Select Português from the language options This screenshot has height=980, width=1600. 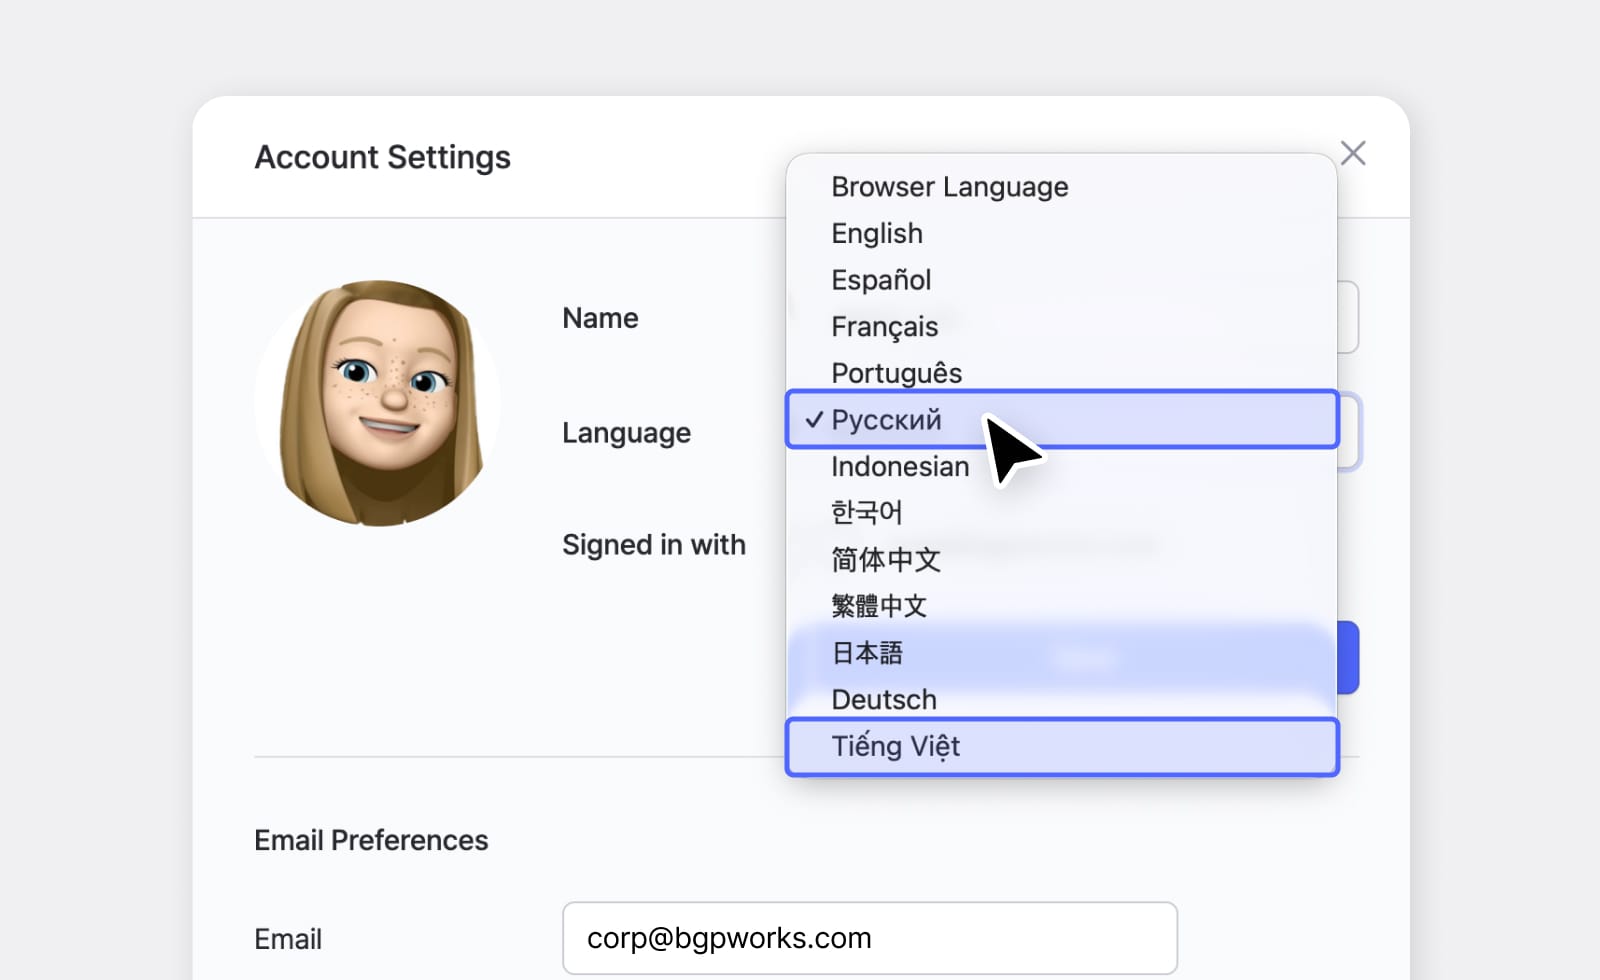point(897,372)
